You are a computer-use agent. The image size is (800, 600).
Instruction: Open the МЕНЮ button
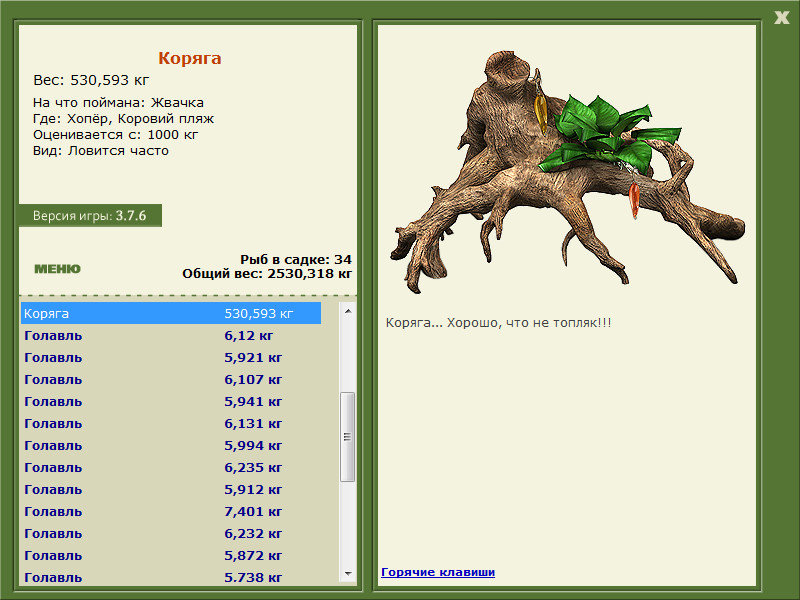coord(57,269)
